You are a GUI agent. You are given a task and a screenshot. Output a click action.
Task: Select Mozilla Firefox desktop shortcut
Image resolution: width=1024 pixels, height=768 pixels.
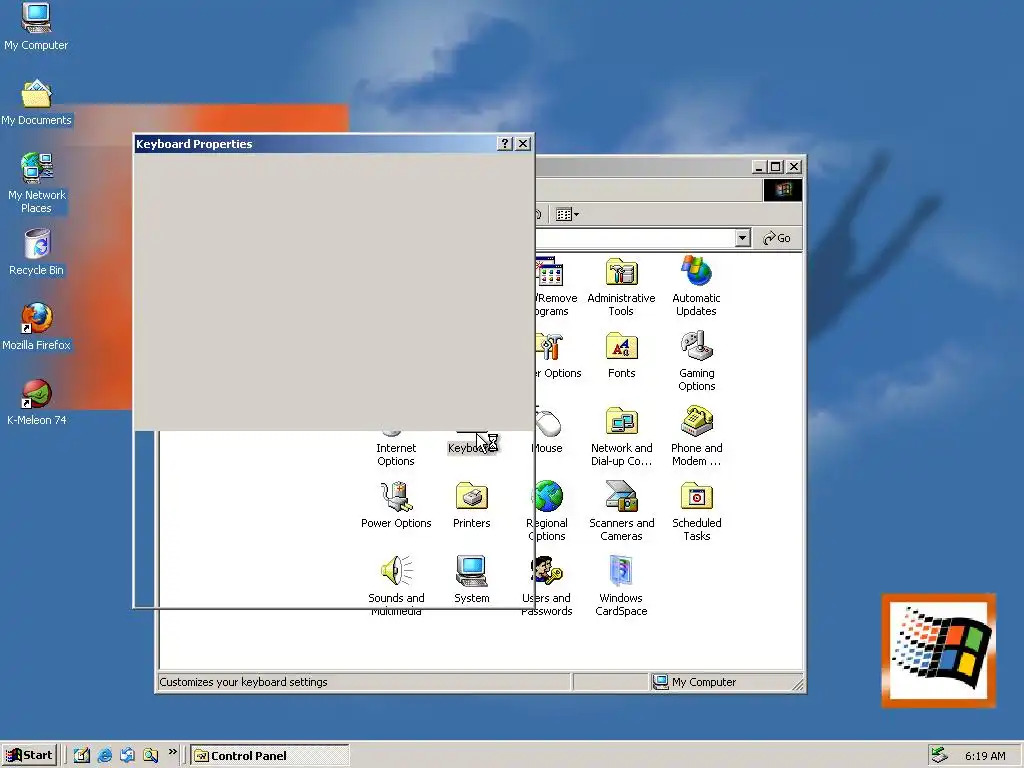(x=36, y=327)
